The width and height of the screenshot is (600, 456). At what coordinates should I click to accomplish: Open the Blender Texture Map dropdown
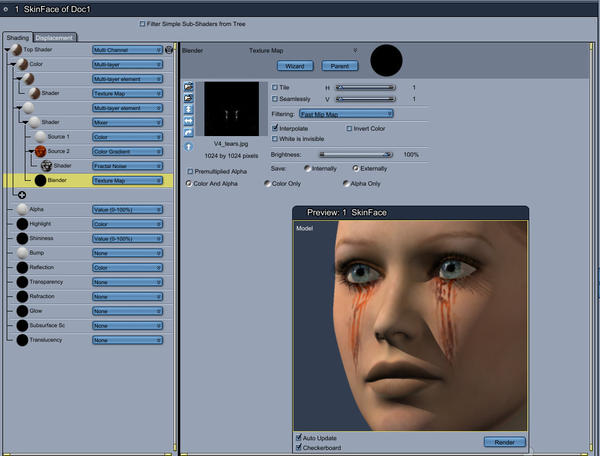click(x=127, y=181)
